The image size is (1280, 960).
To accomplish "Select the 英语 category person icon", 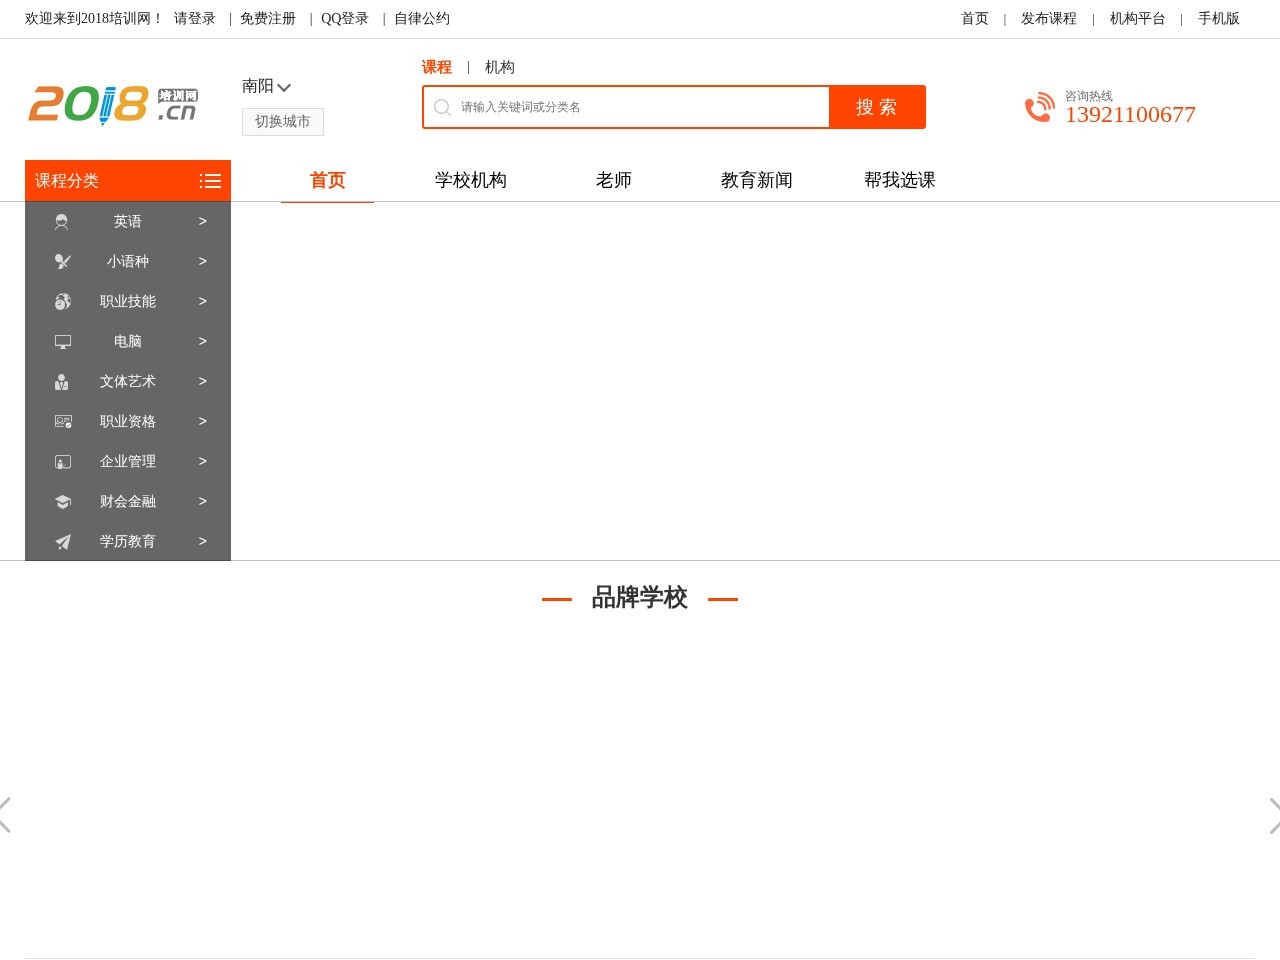I will coord(62,221).
